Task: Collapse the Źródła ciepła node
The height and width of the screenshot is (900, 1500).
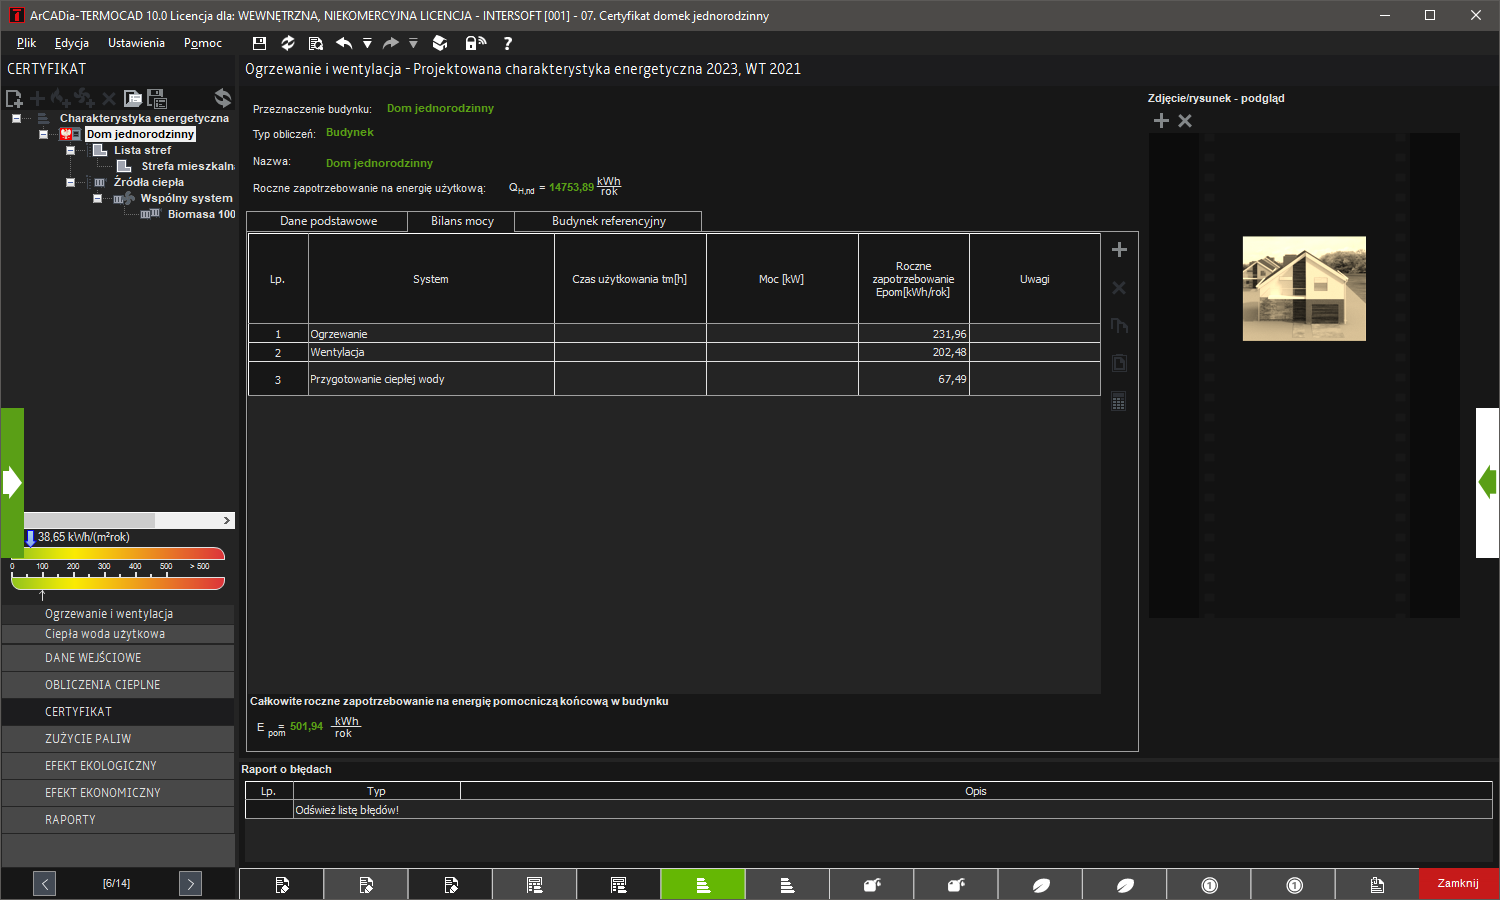Action: click(70, 182)
